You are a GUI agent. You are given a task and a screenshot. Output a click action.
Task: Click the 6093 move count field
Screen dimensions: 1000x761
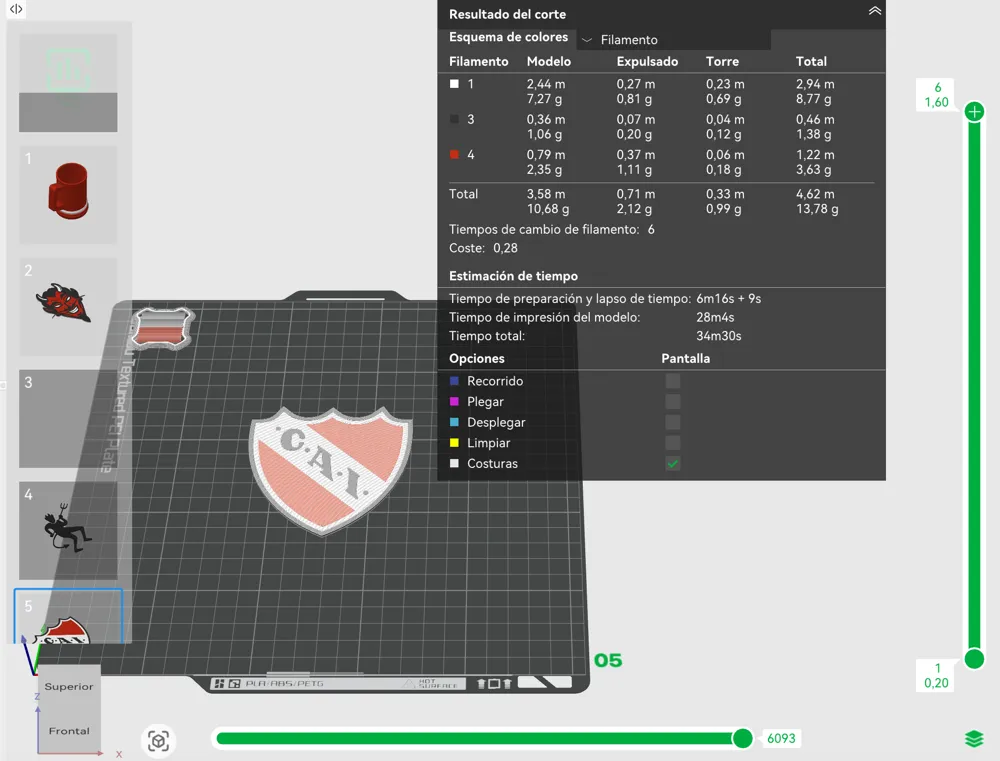pos(781,738)
